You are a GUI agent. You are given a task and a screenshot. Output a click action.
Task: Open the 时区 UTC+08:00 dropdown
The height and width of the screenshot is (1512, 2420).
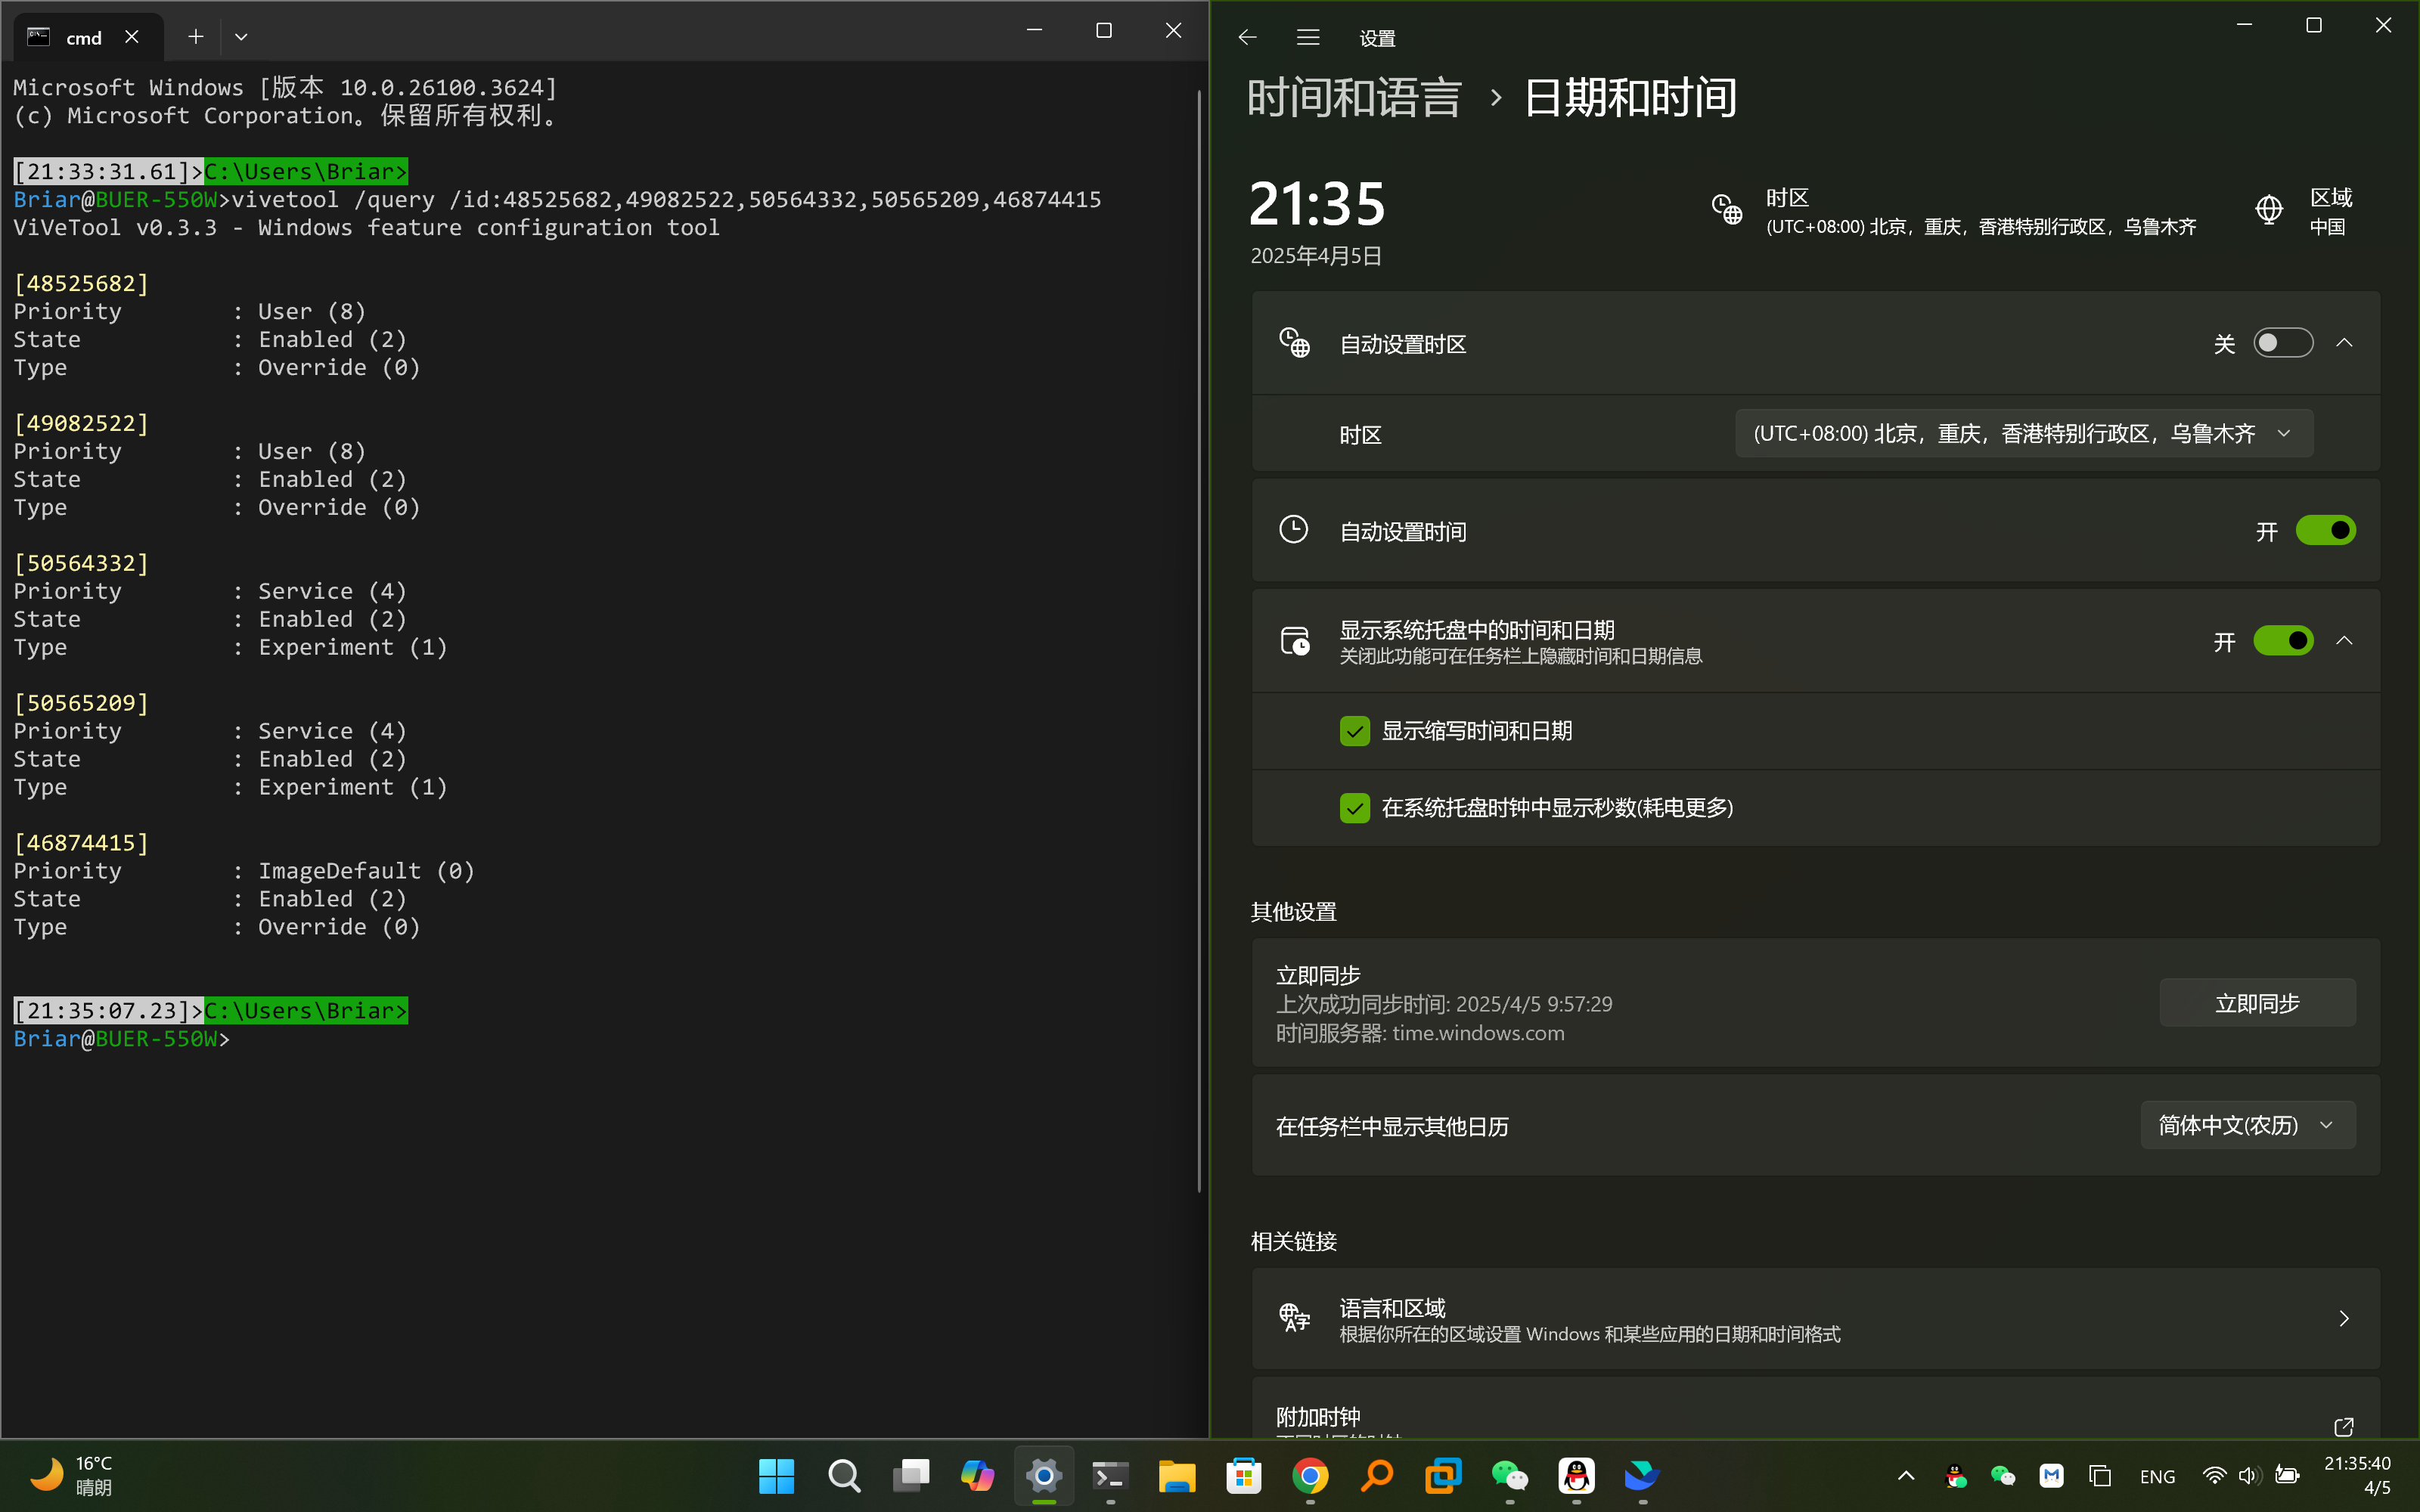pos(2023,434)
